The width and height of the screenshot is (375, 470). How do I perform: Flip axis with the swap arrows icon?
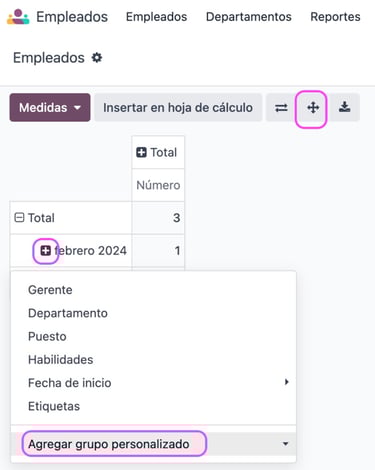(x=281, y=107)
